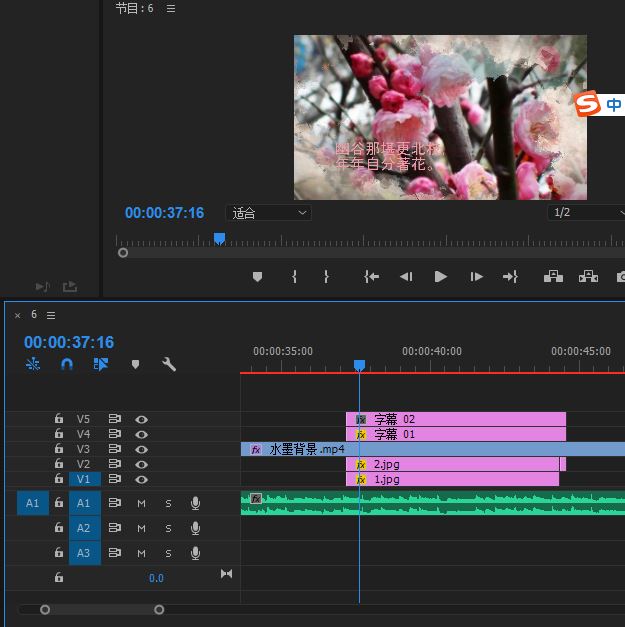Mute audio track A2
Viewport: 625px width, 627px height.
click(x=141, y=528)
